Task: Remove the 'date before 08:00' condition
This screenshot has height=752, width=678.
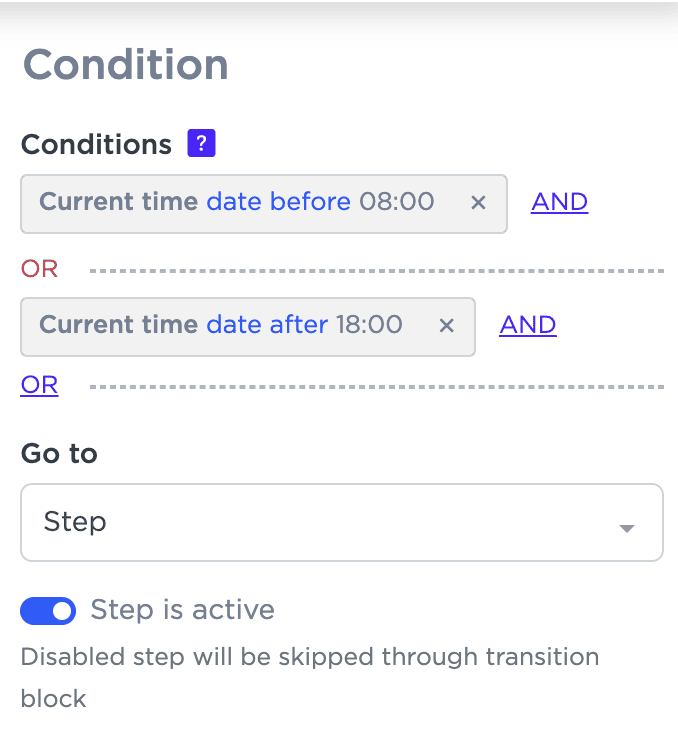Action: click(x=478, y=202)
